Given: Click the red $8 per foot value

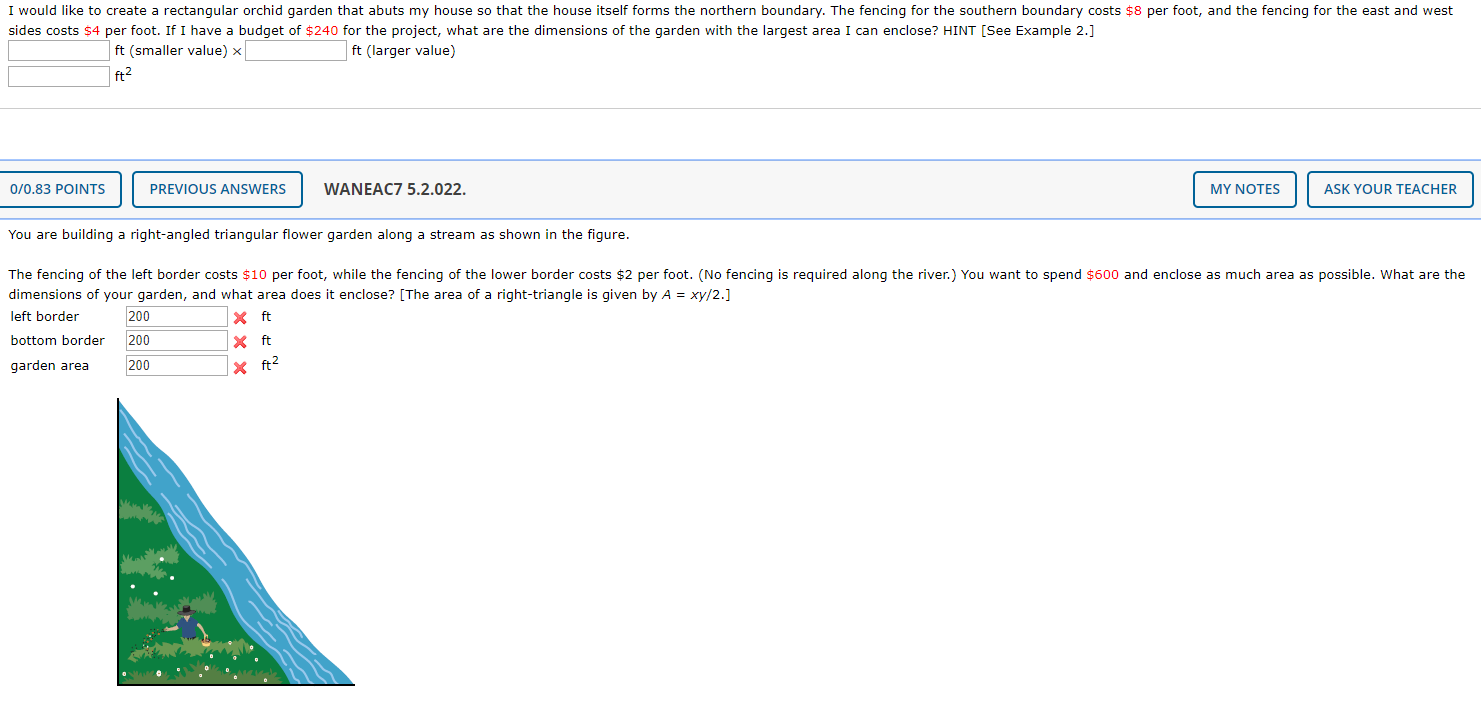Looking at the screenshot, I should pos(1134,10).
